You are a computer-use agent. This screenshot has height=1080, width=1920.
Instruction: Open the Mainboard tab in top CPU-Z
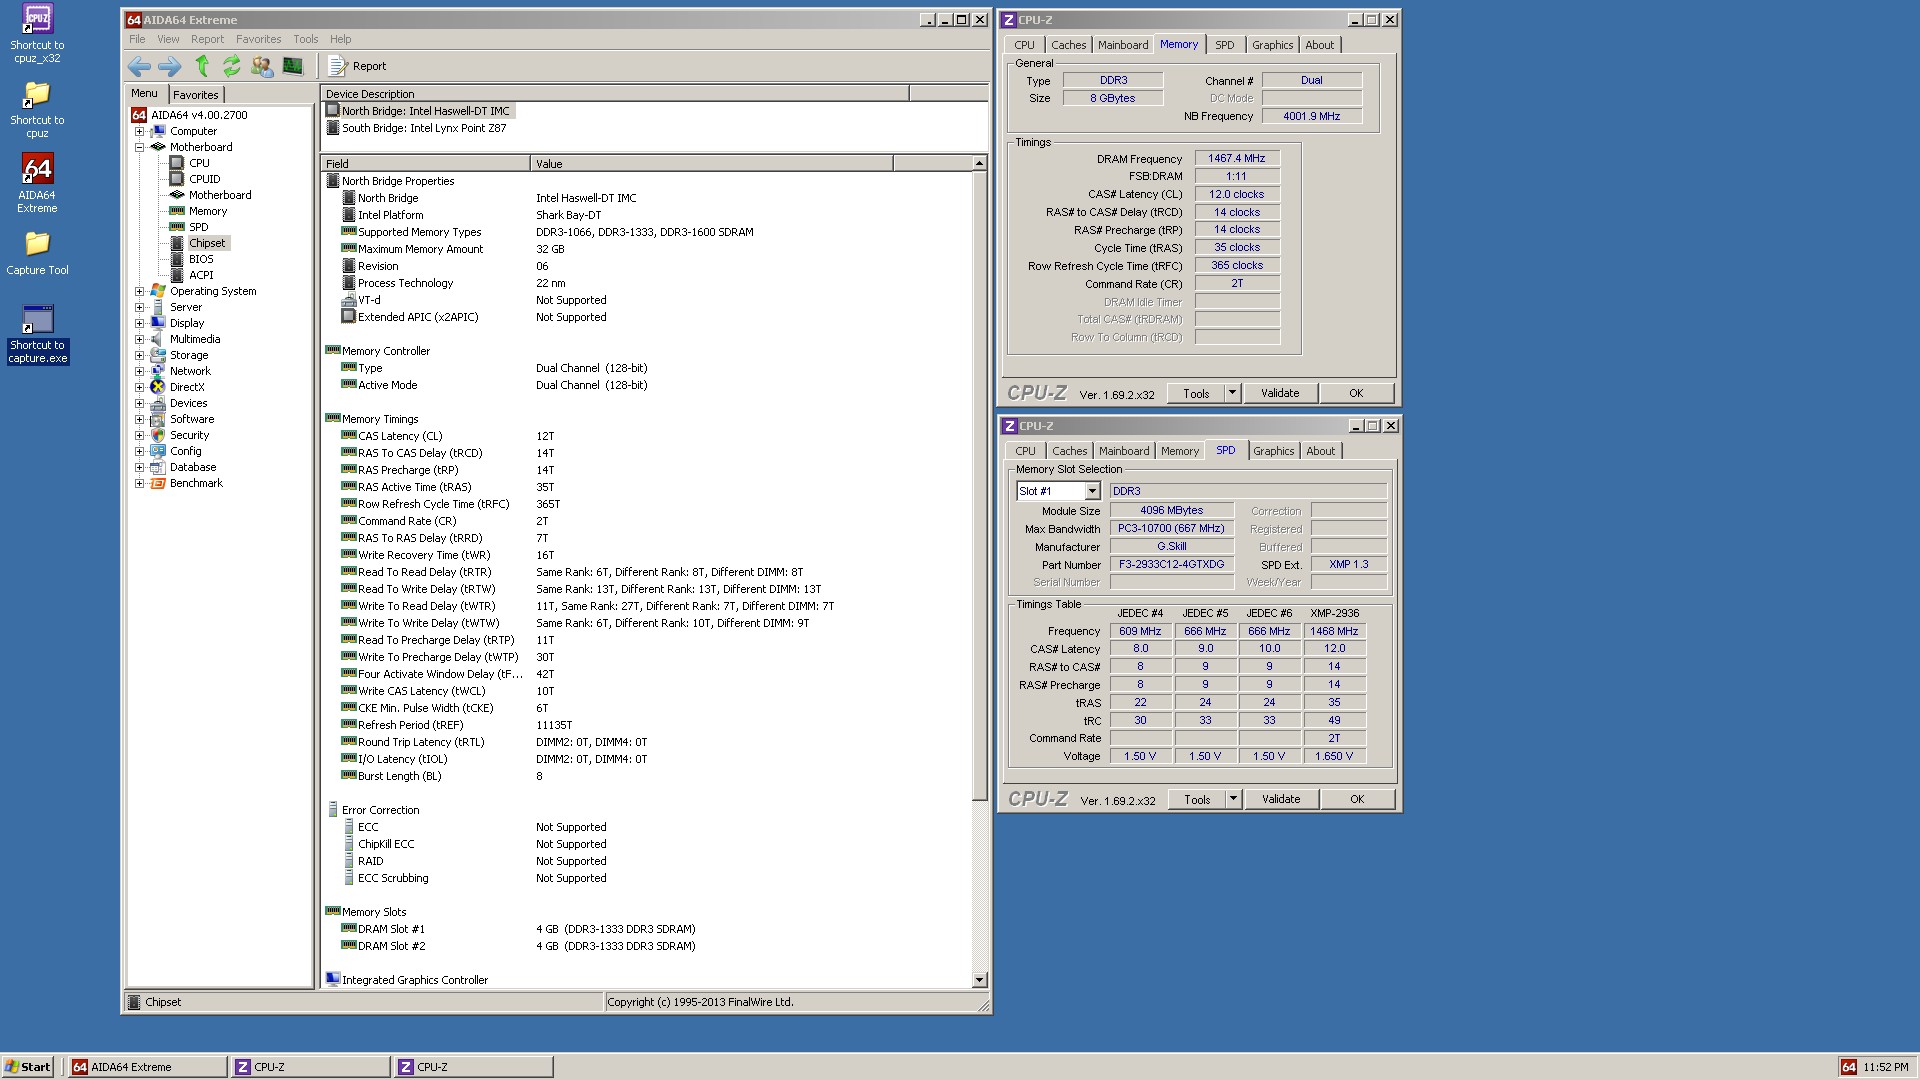1123,45
